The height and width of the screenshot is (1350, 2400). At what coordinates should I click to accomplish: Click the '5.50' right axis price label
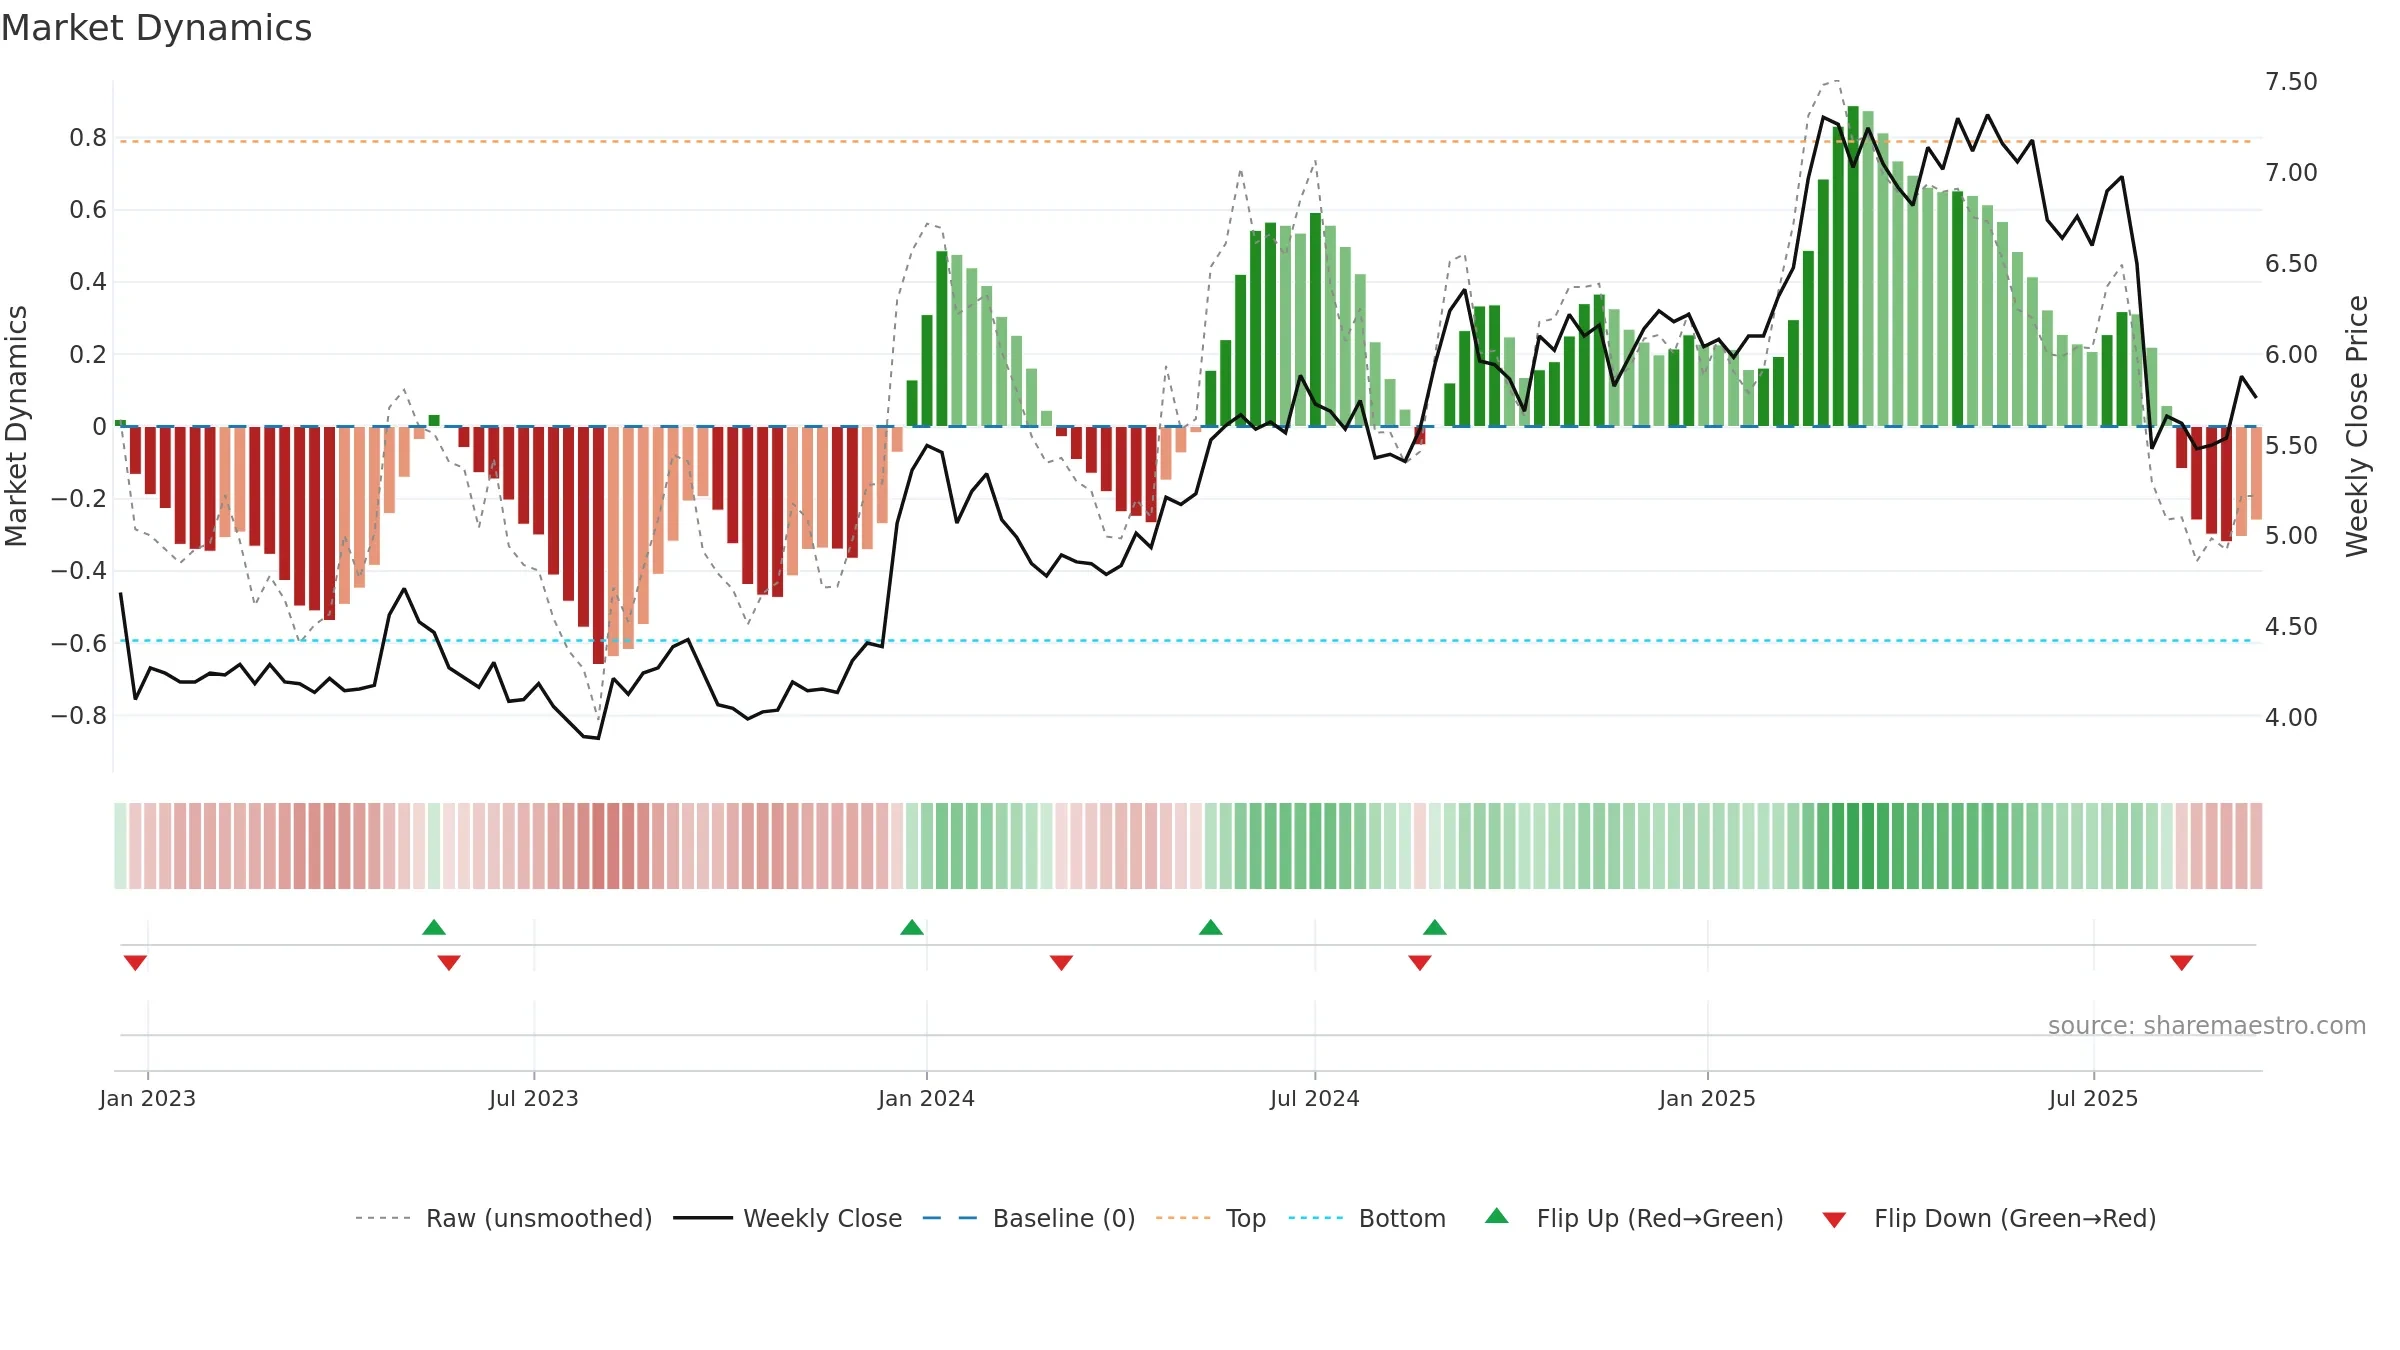pos(2291,446)
